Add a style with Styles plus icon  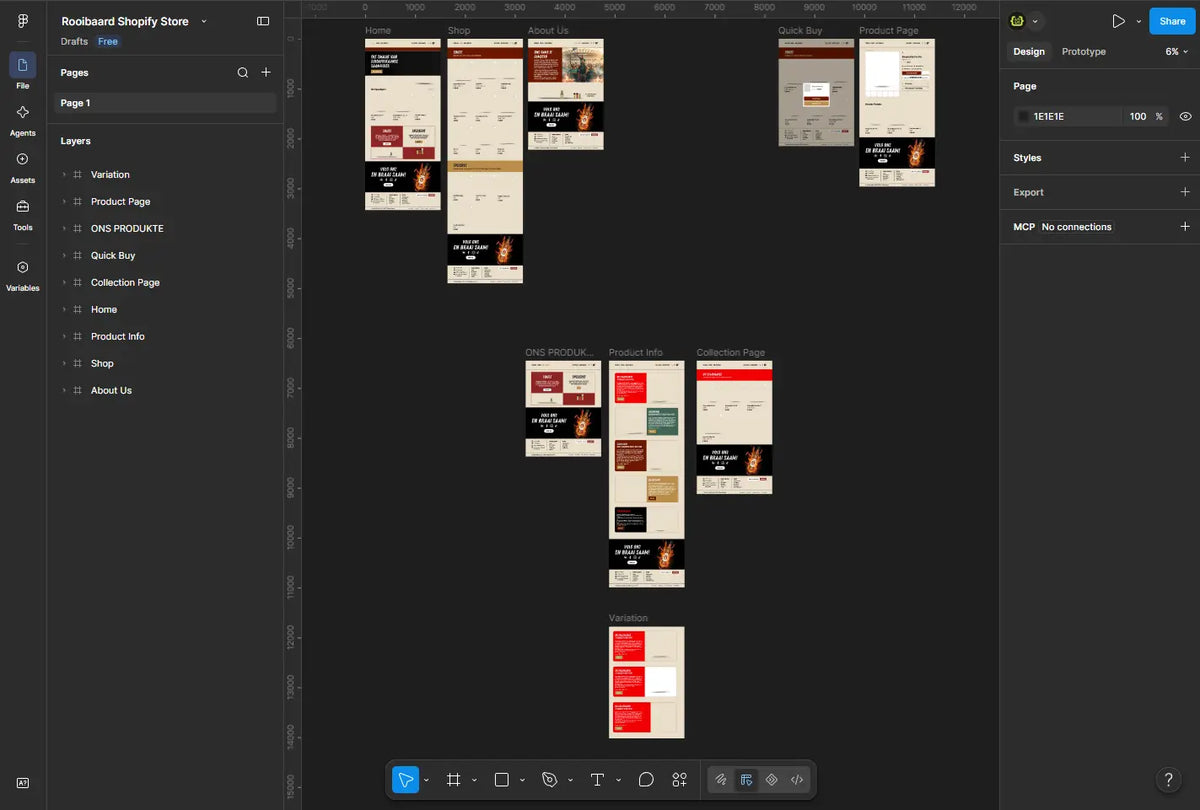click(1185, 157)
